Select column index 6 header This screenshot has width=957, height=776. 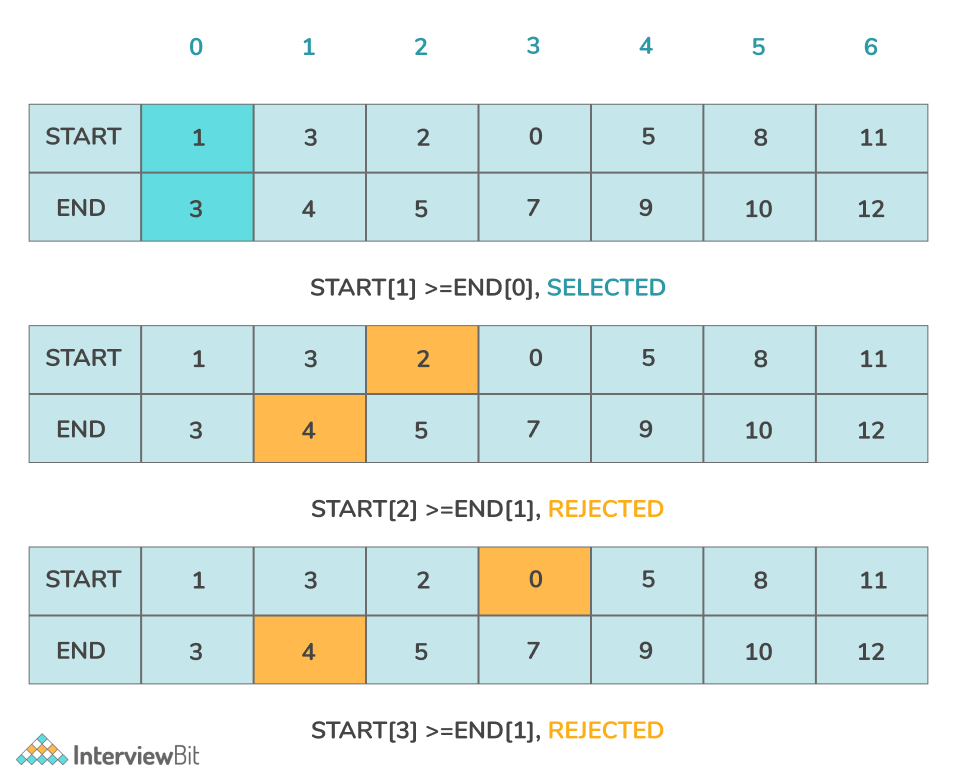871,47
